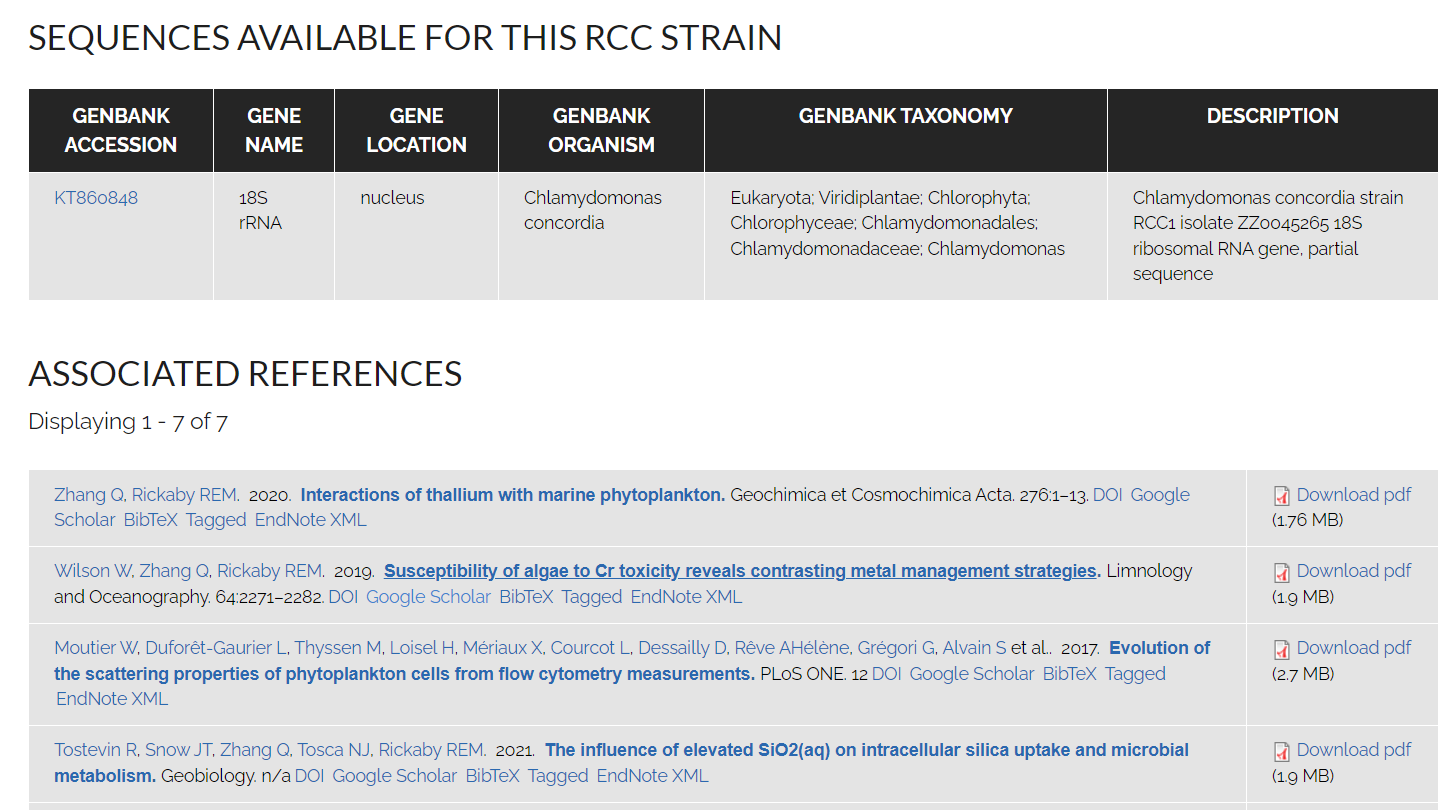Download pdf for Tostevin 2021 reference

click(x=1353, y=750)
